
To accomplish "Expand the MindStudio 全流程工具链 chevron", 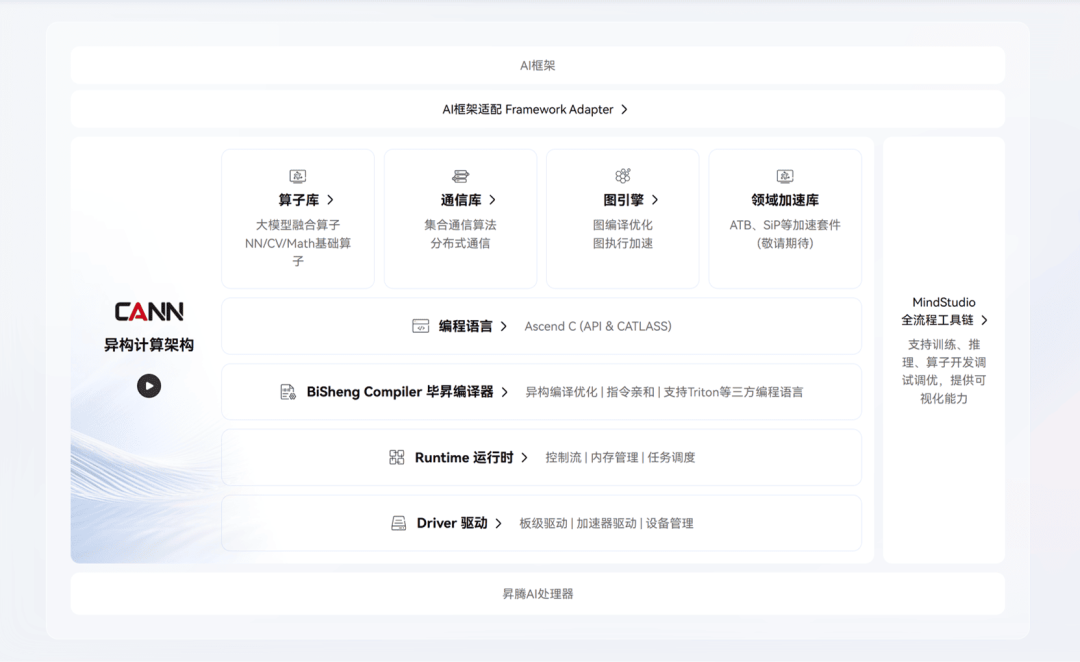I will (x=984, y=320).
